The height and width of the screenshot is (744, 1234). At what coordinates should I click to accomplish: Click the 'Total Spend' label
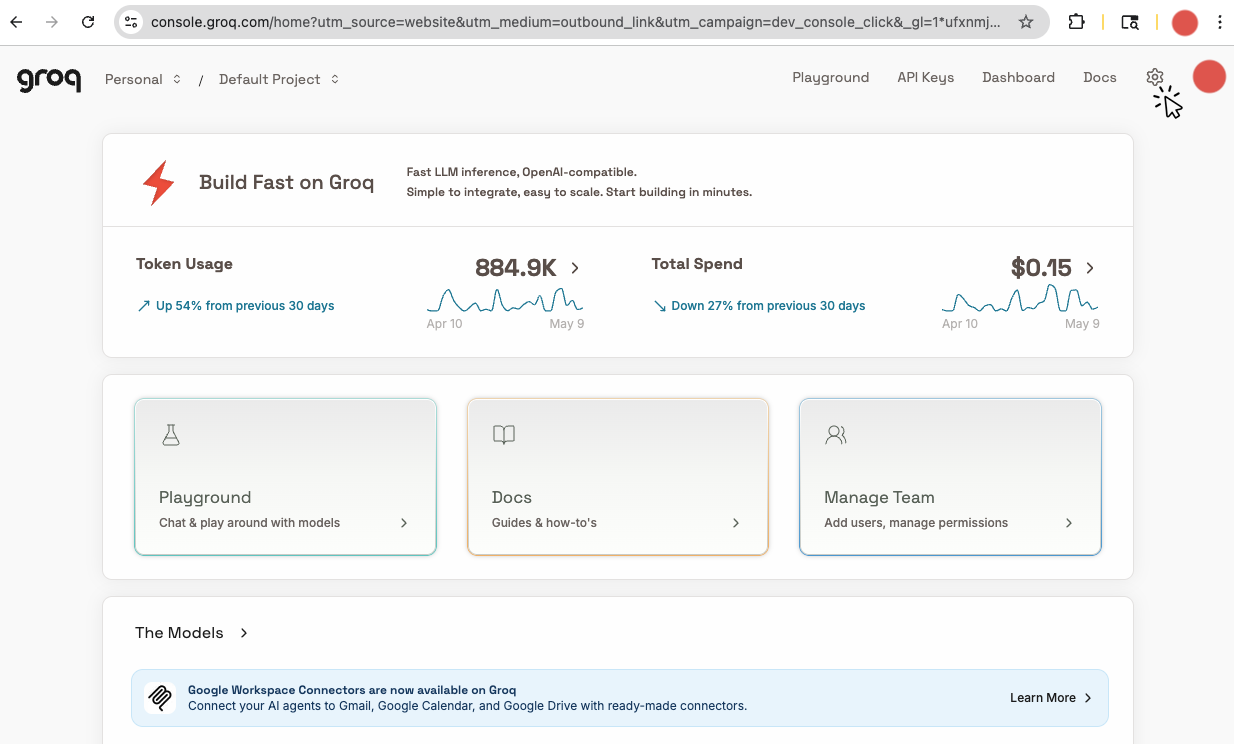(x=697, y=264)
